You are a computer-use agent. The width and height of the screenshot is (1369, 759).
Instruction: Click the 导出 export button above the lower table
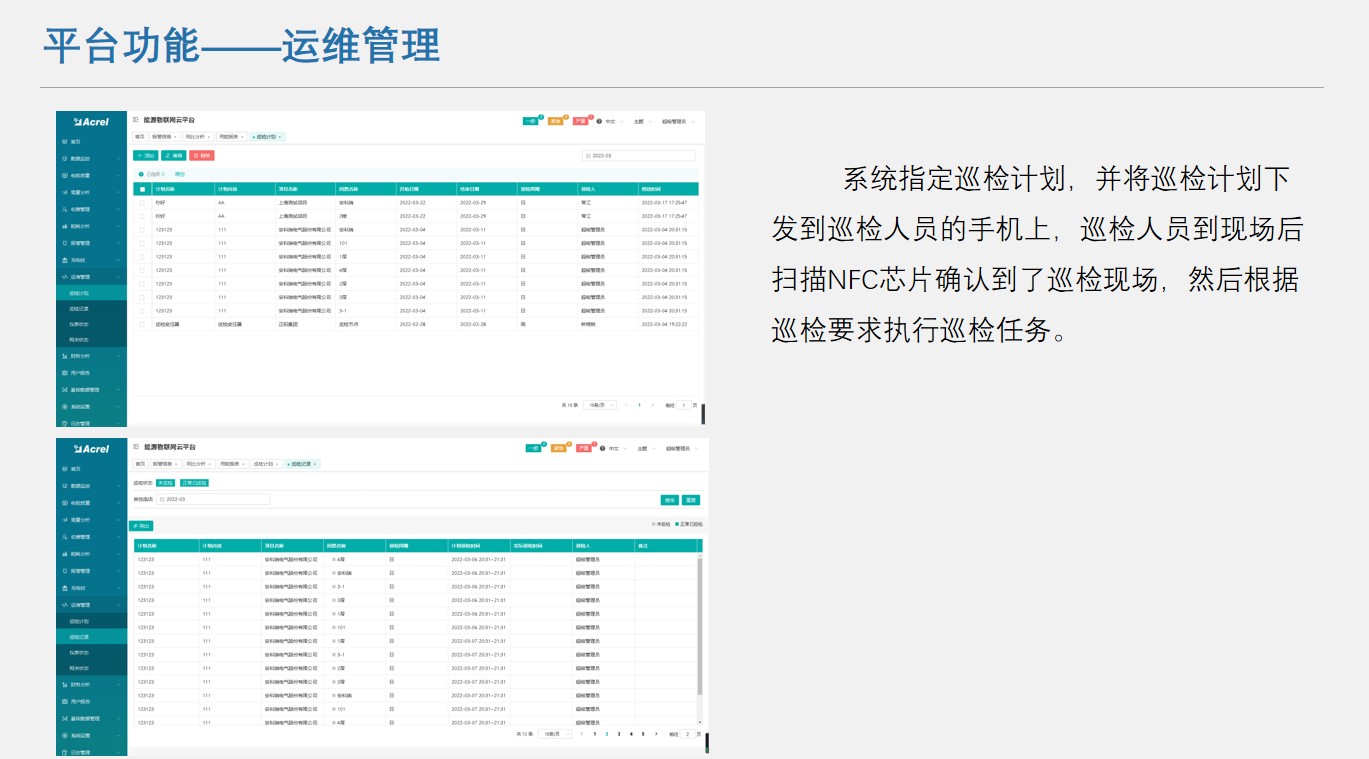pos(141,525)
